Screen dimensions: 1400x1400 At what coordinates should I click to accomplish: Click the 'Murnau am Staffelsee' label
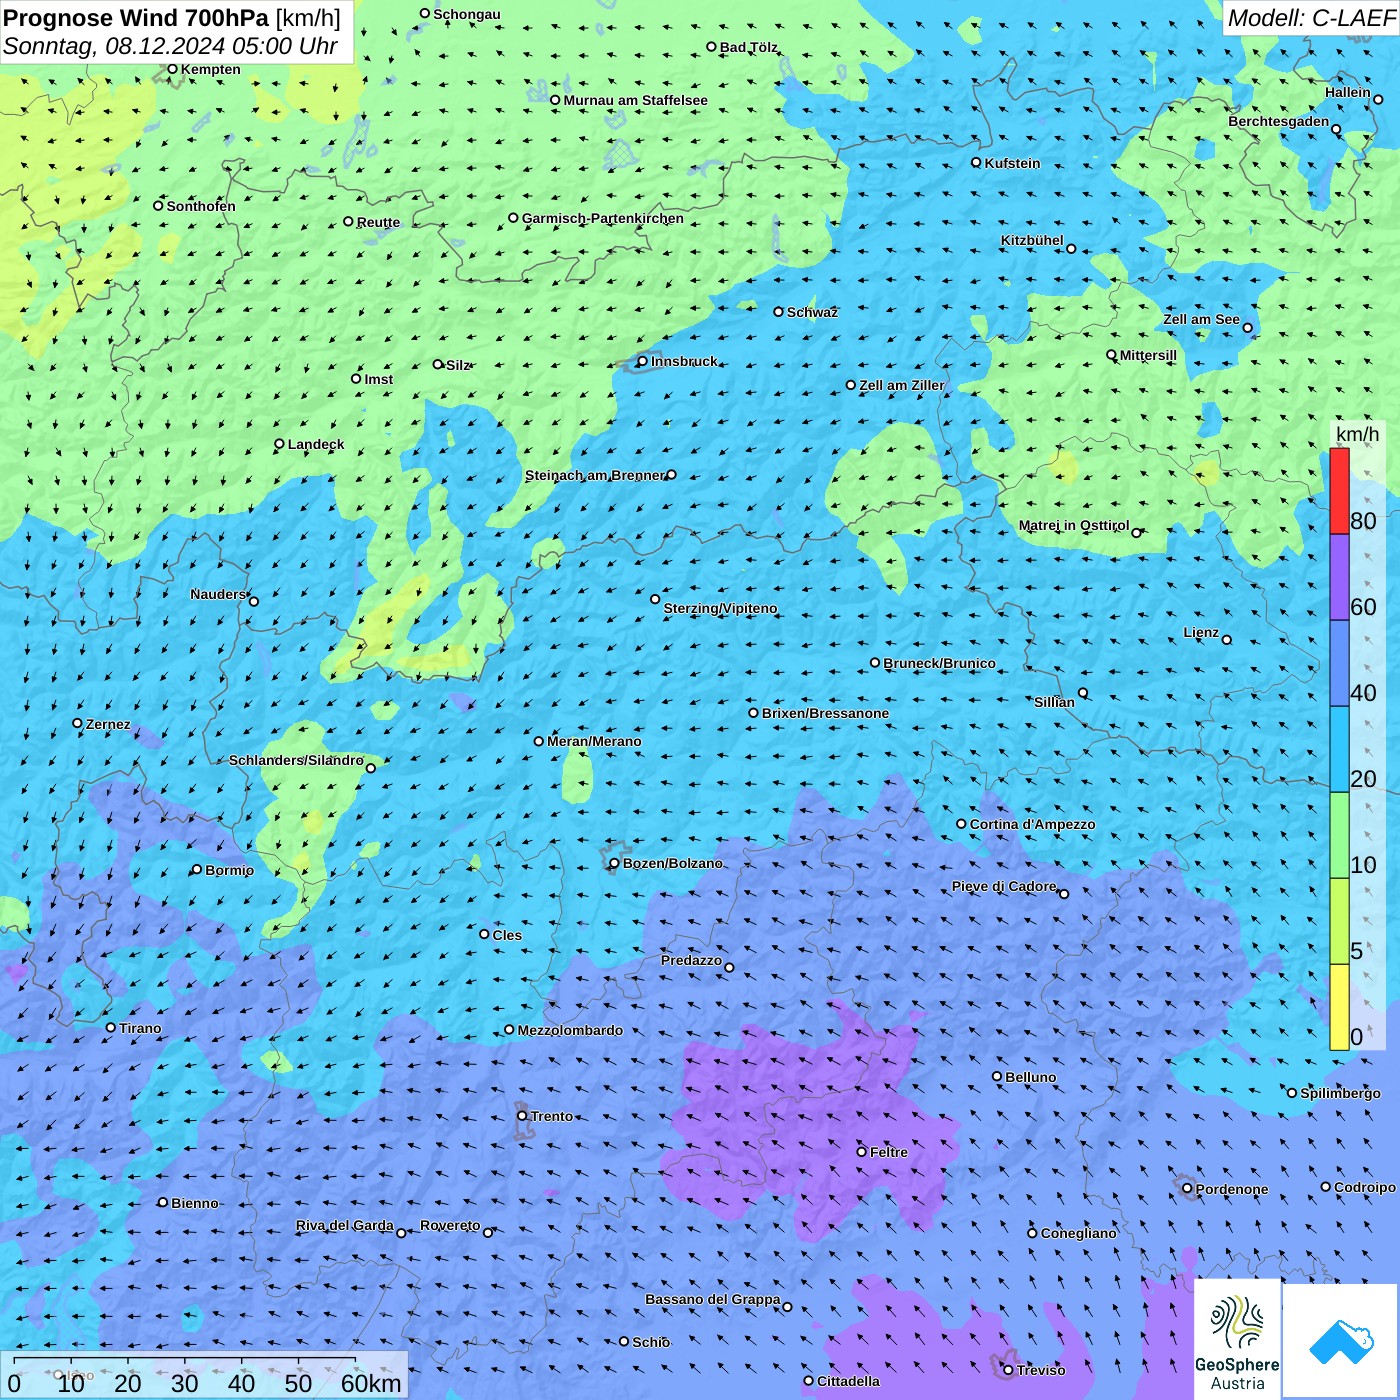[635, 100]
